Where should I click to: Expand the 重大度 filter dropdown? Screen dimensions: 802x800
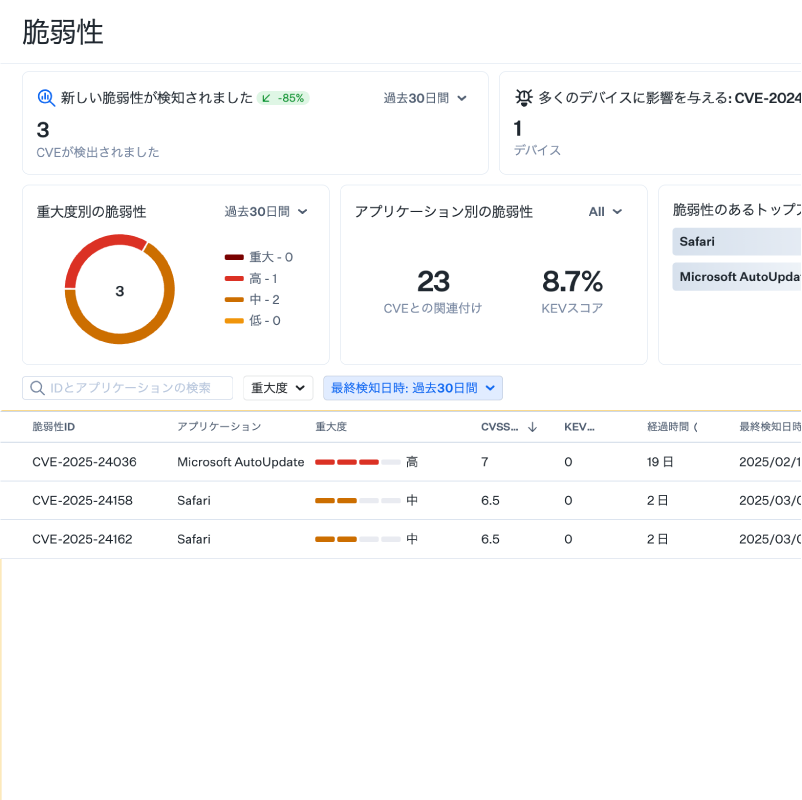(x=278, y=388)
